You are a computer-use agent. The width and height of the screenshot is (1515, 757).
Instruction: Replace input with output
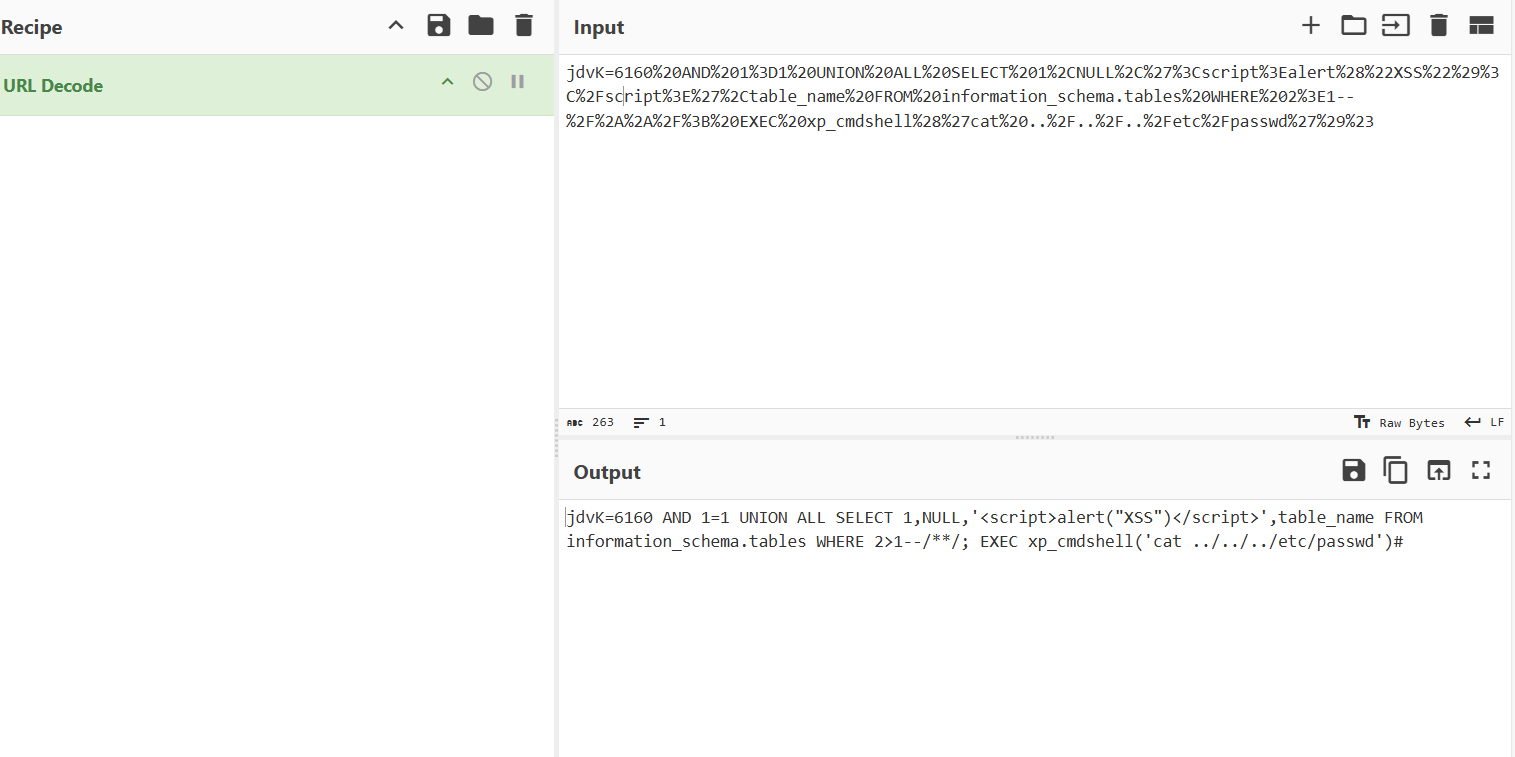(x=1438, y=471)
